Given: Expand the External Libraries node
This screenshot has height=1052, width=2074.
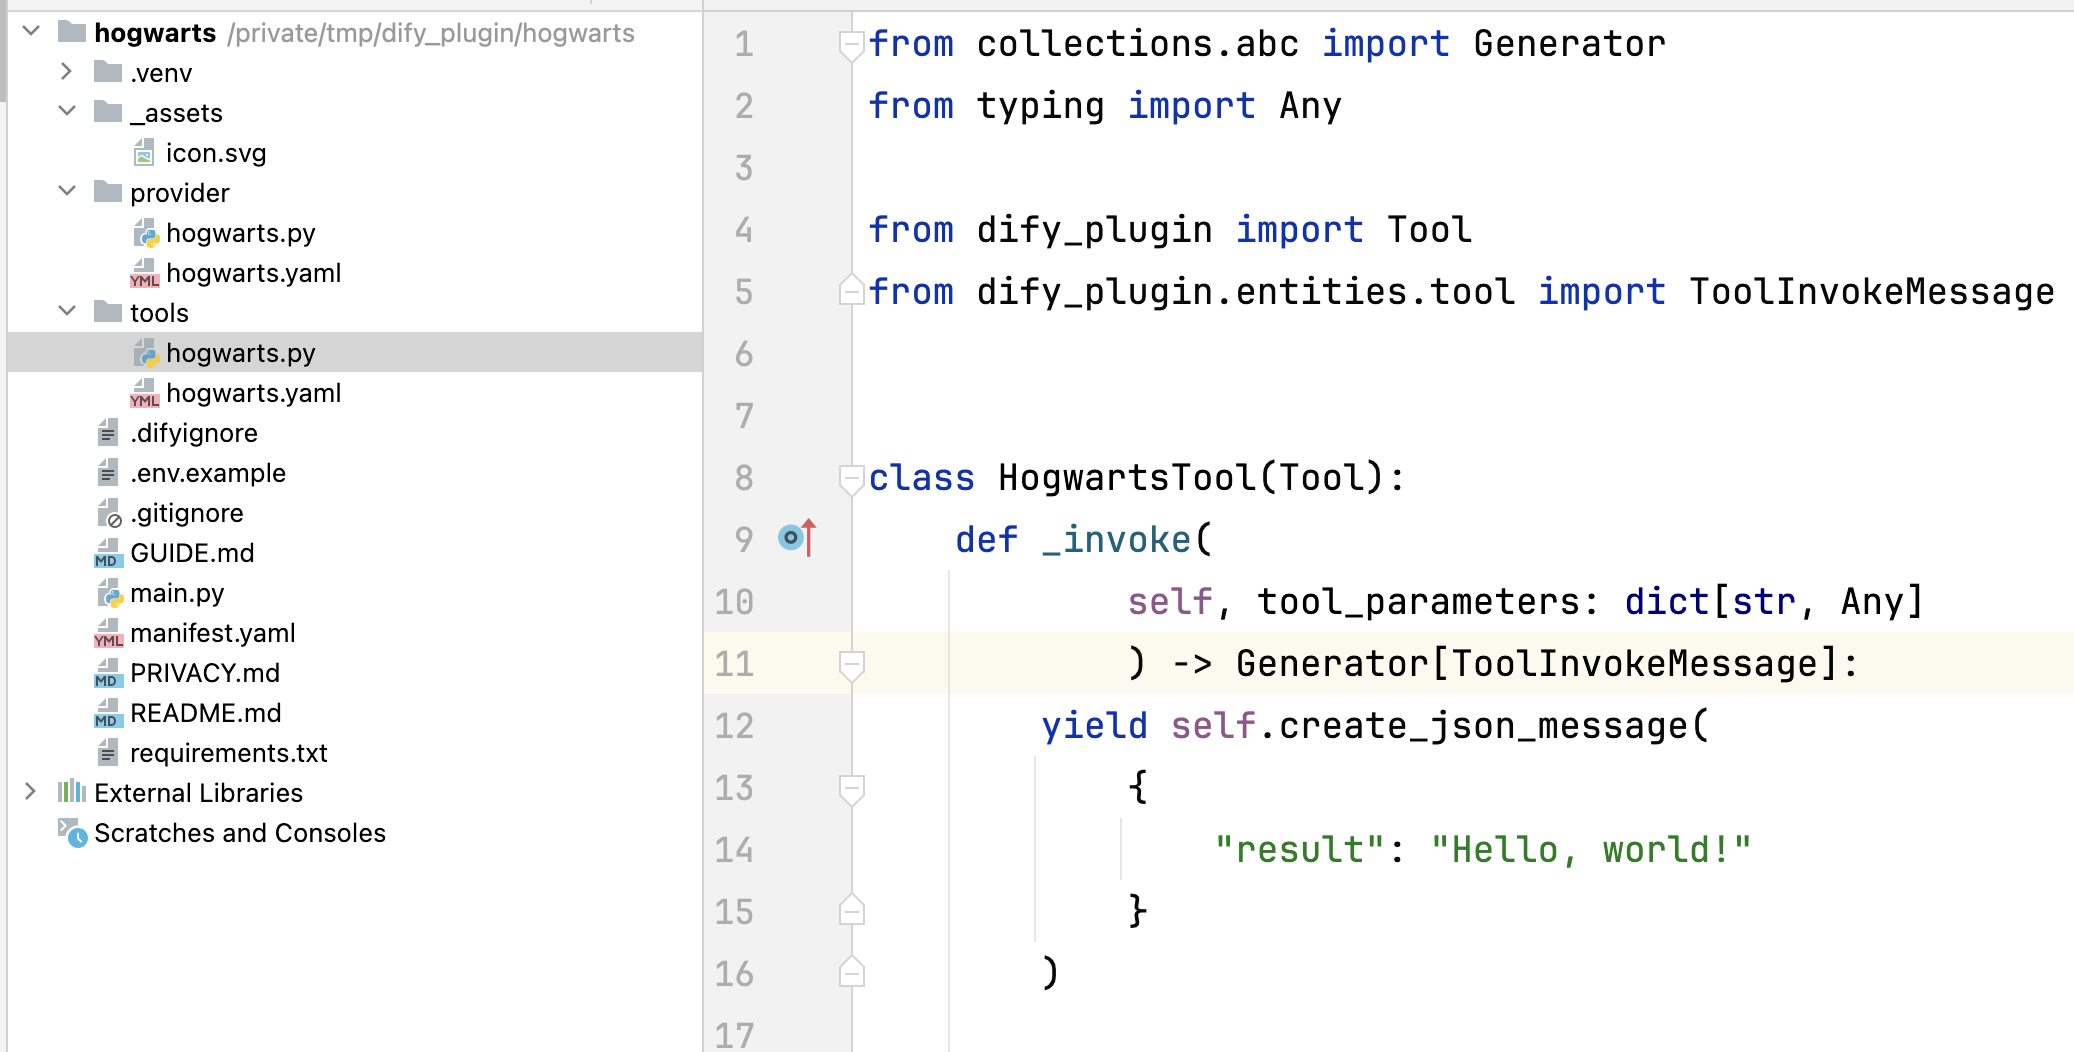Looking at the screenshot, I should [x=31, y=792].
